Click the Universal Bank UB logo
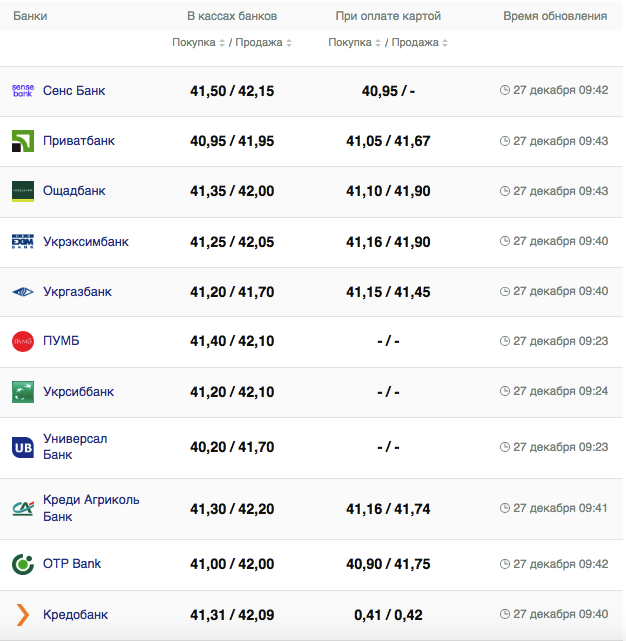 23,447
